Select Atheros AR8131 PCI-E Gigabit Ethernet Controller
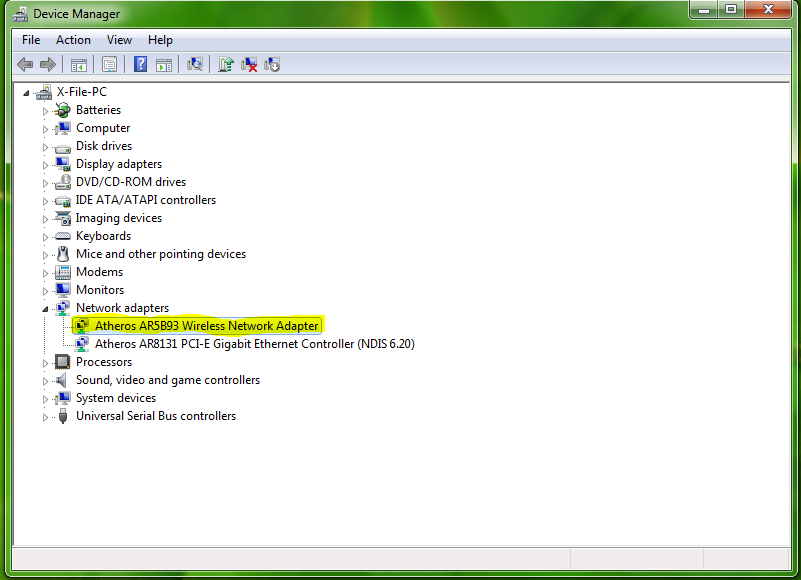Viewport: 801px width, 580px height. [x=254, y=344]
